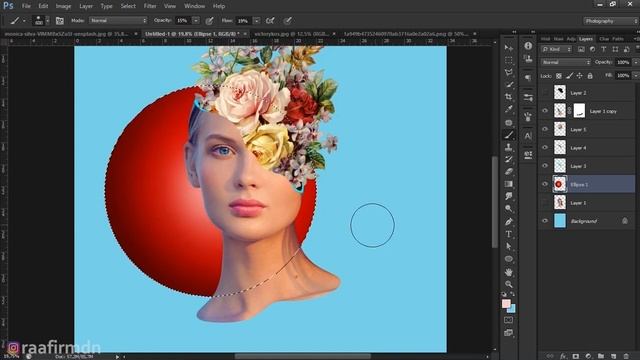The width and height of the screenshot is (640, 360).
Task: Select the Smudge tool
Action: click(509, 196)
